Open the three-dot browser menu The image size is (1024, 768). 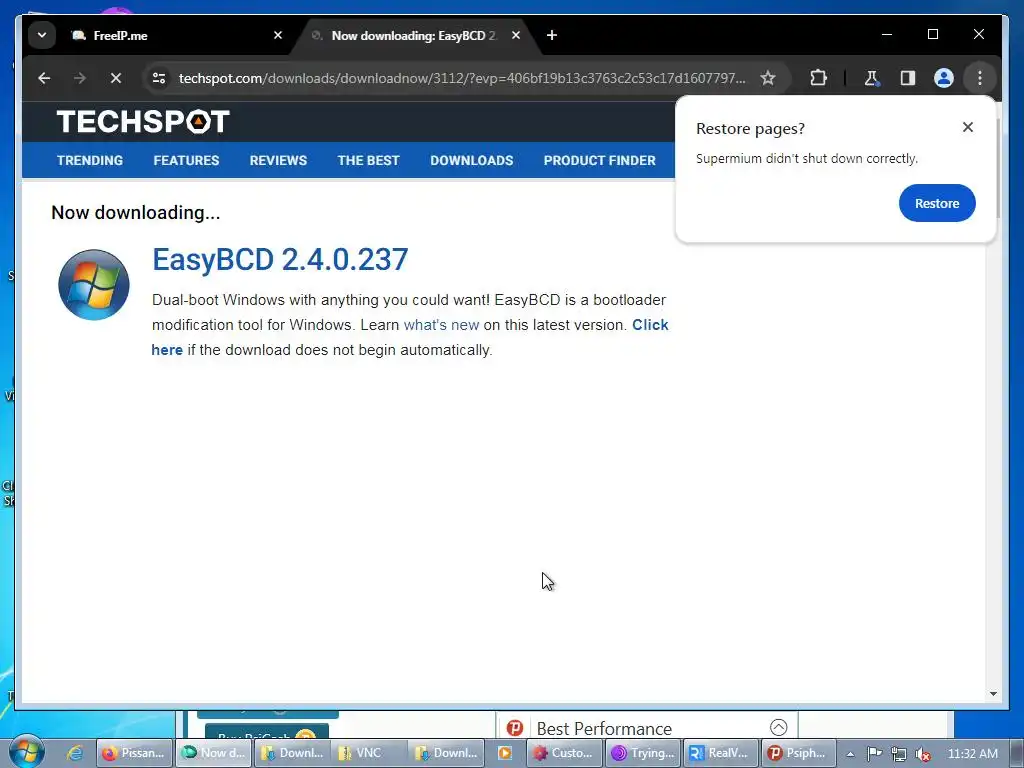coord(980,78)
